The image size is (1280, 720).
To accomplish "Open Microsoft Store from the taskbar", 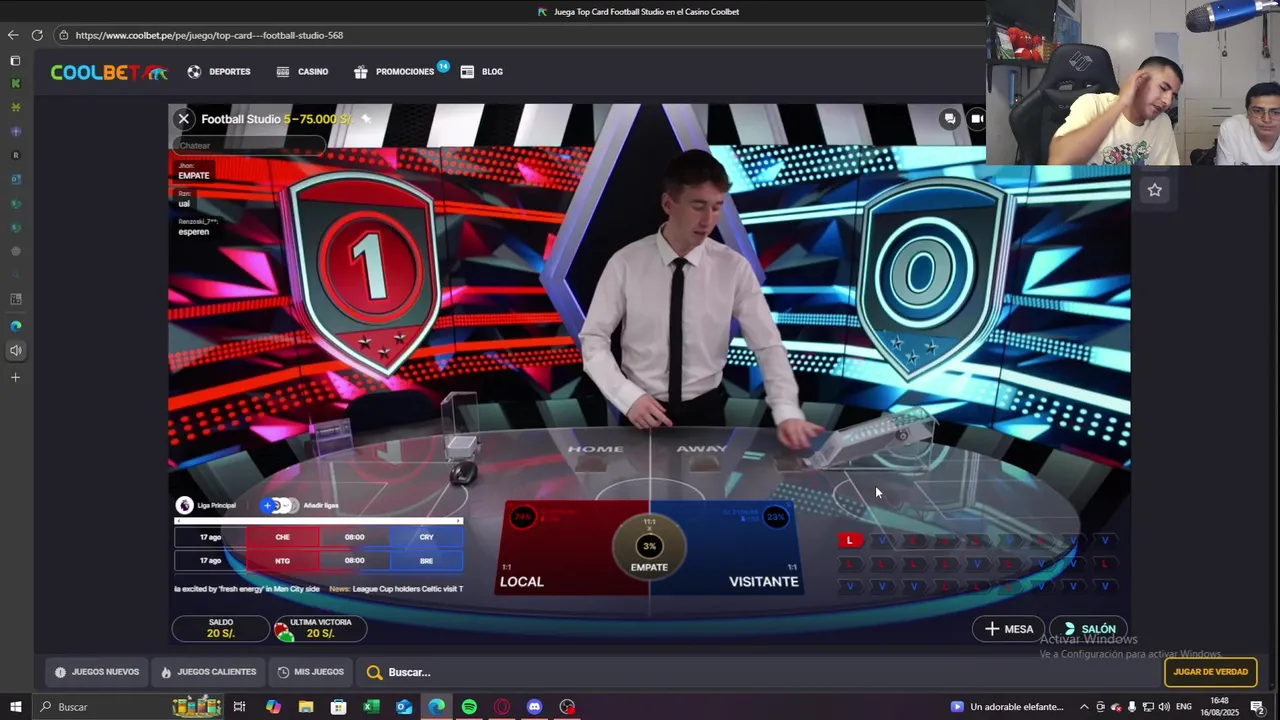I will (x=339, y=707).
